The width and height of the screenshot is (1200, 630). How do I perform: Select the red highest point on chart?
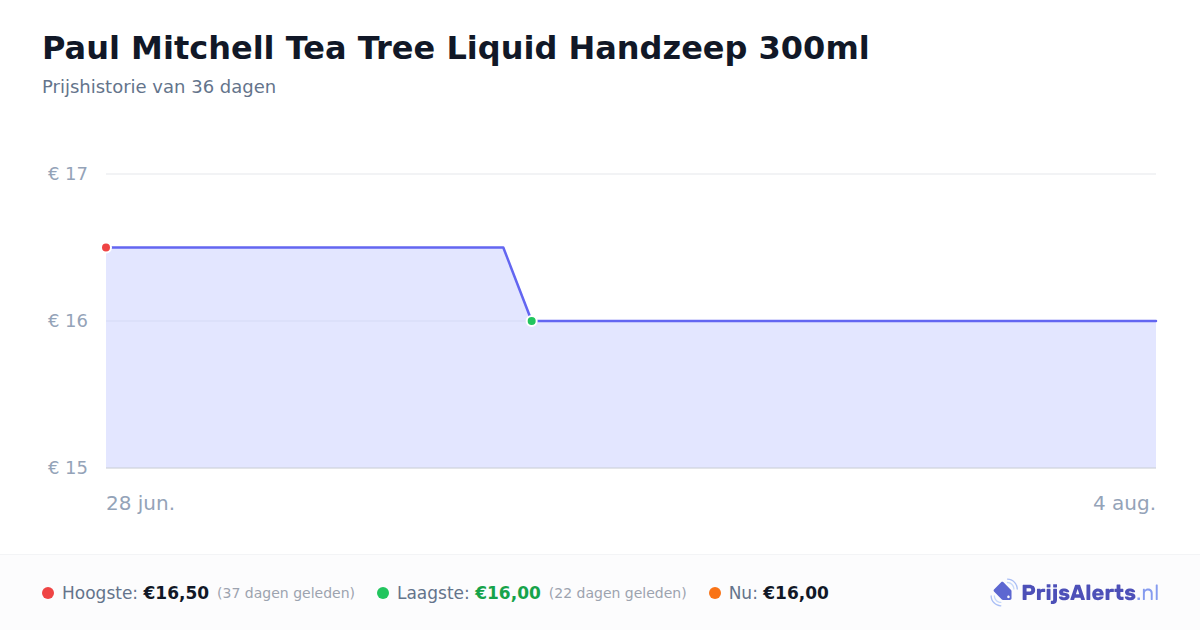tap(106, 247)
